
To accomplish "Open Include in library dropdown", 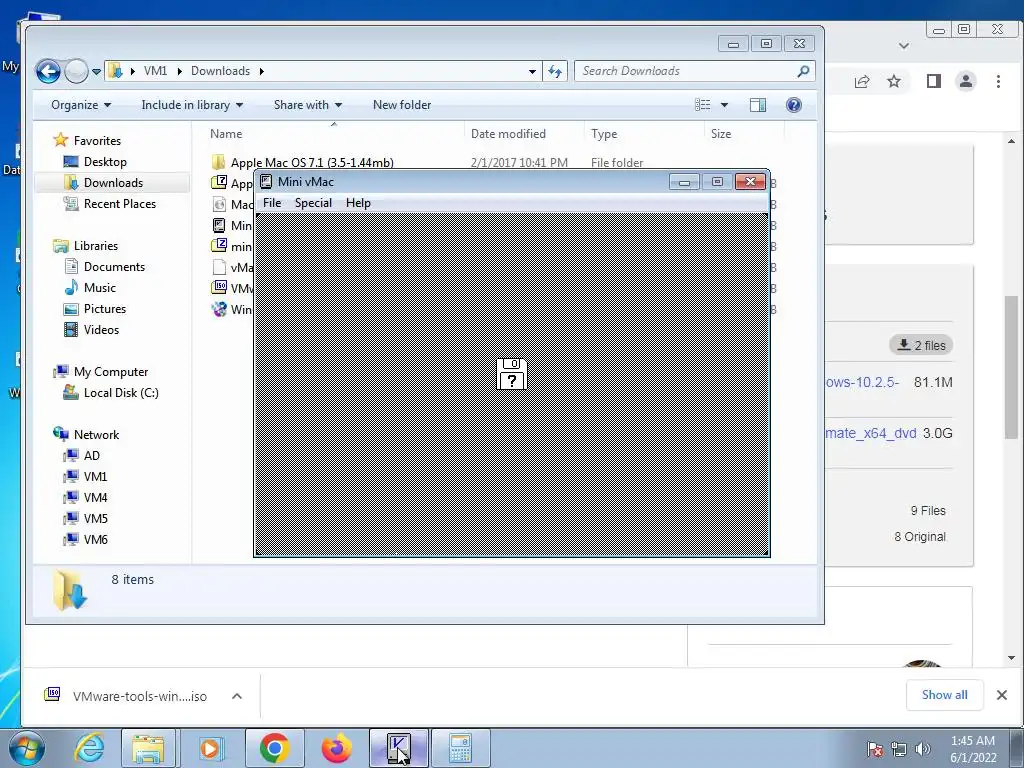I will click(x=192, y=104).
